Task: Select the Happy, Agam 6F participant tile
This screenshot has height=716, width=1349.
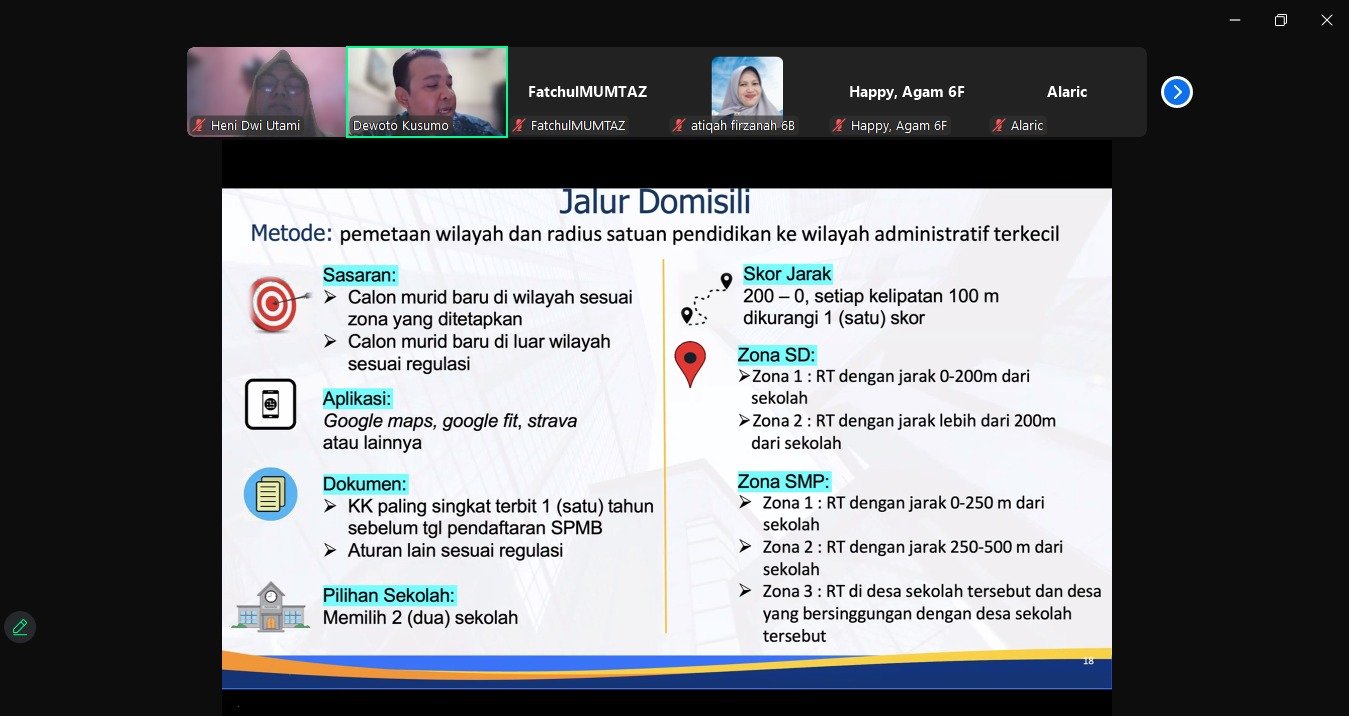Action: pyautogui.click(x=907, y=91)
